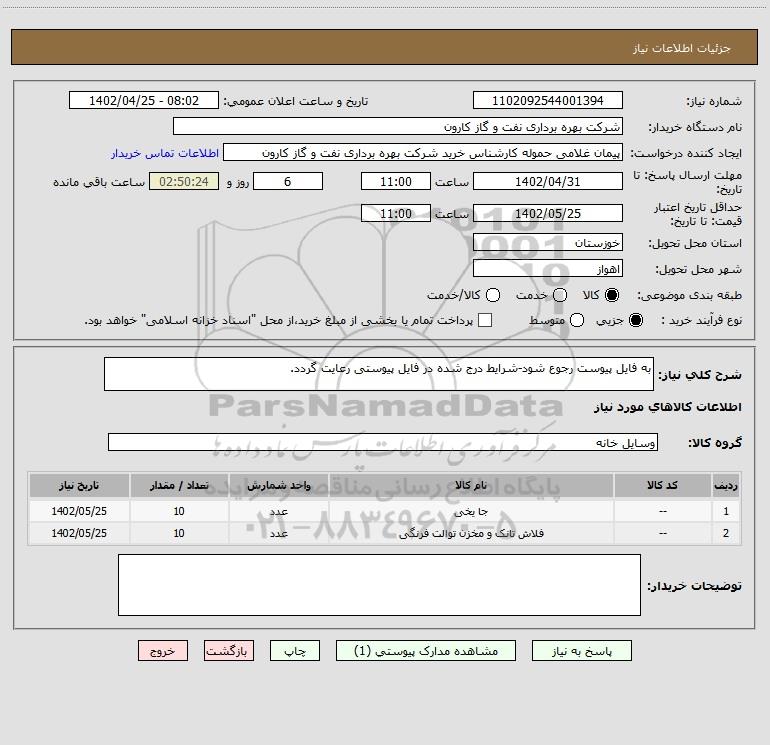Select the جزیی purchase type radio
The width and height of the screenshot is (770, 745).
[636, 320]
